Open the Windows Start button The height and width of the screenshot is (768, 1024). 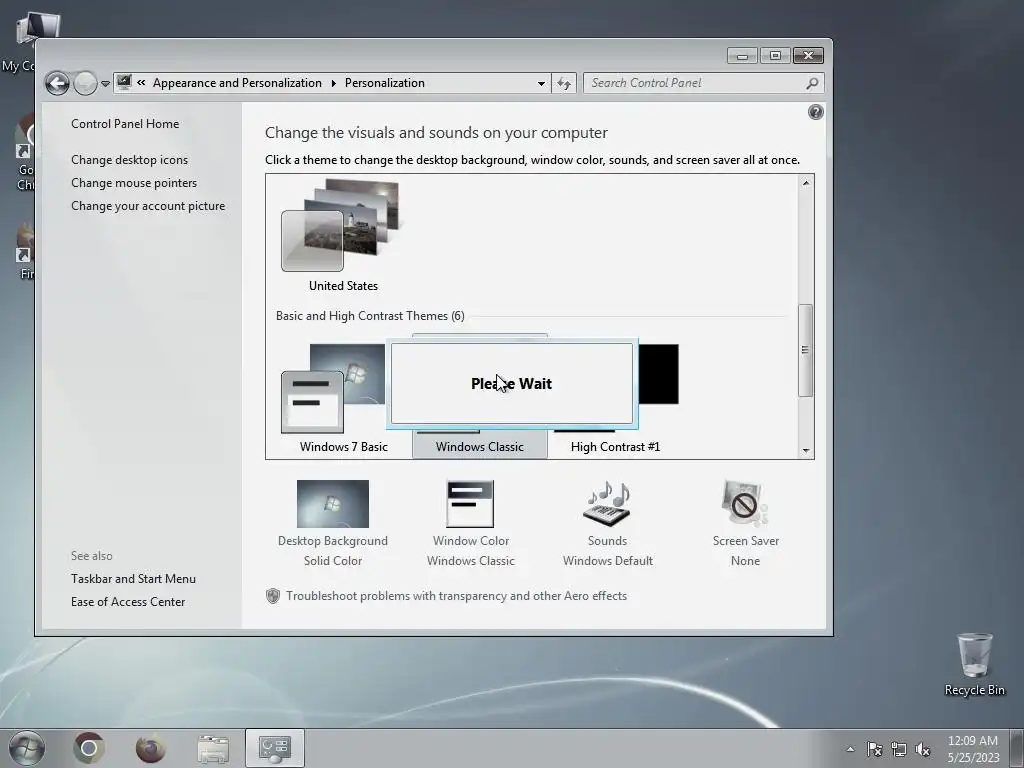[27, 748]
